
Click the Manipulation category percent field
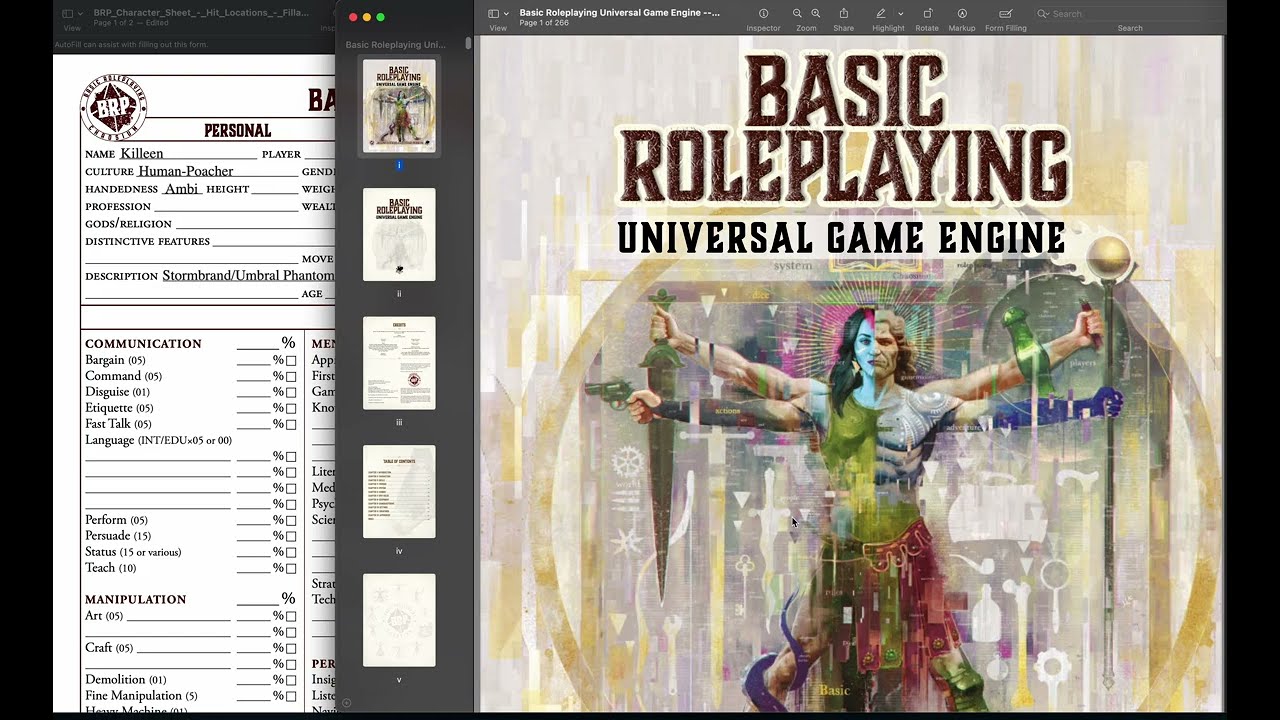point(258,599)
